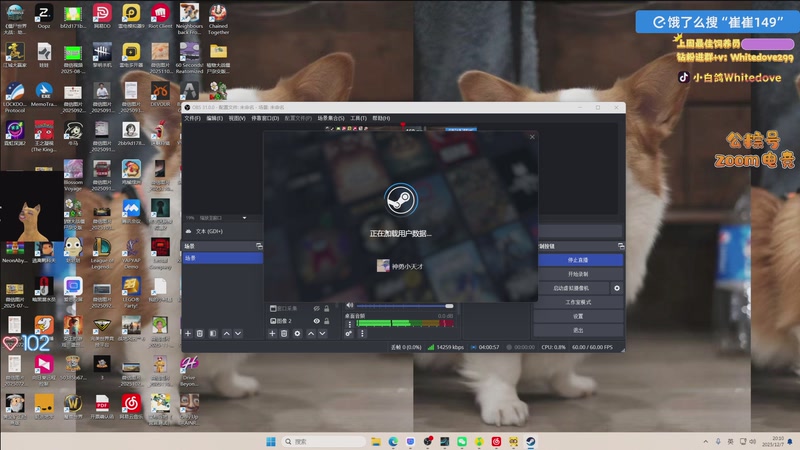This screenshot has height=450, width=800.
Task: Open World of Warcraft desktop shortcut
Action: click(73, 407)
